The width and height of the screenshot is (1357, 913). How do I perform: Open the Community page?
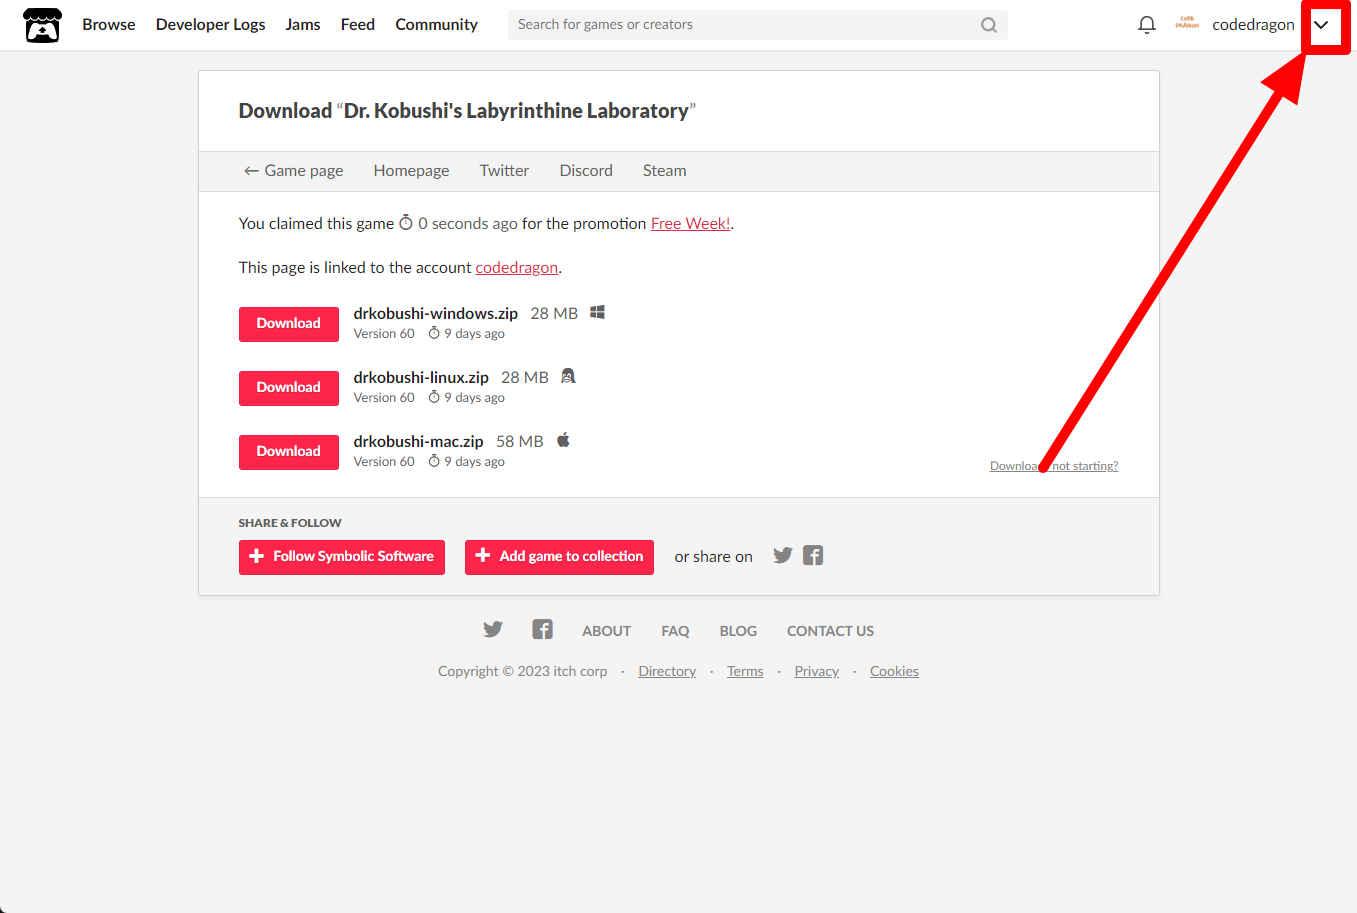[436, 25]
